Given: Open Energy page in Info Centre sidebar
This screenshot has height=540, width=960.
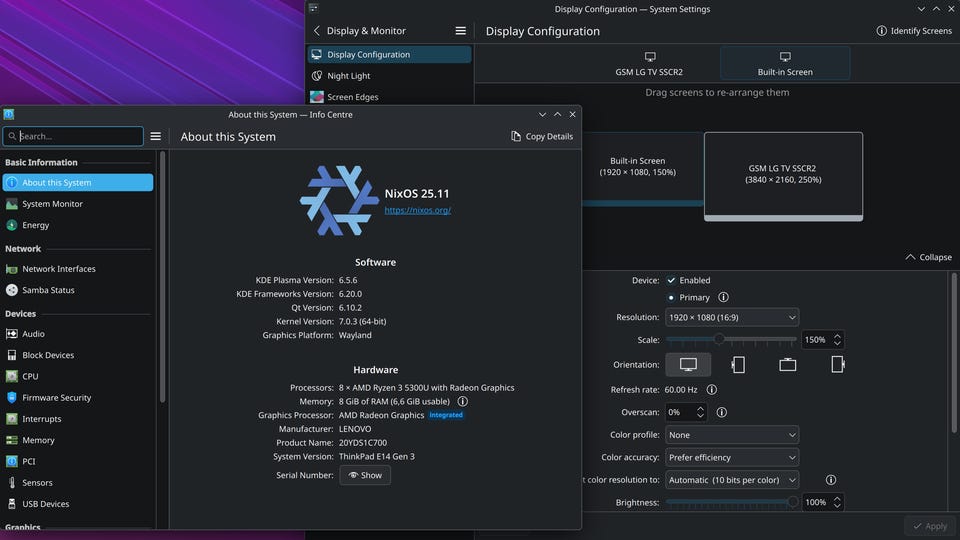Looking at the screenshot, I should [78, 225].
